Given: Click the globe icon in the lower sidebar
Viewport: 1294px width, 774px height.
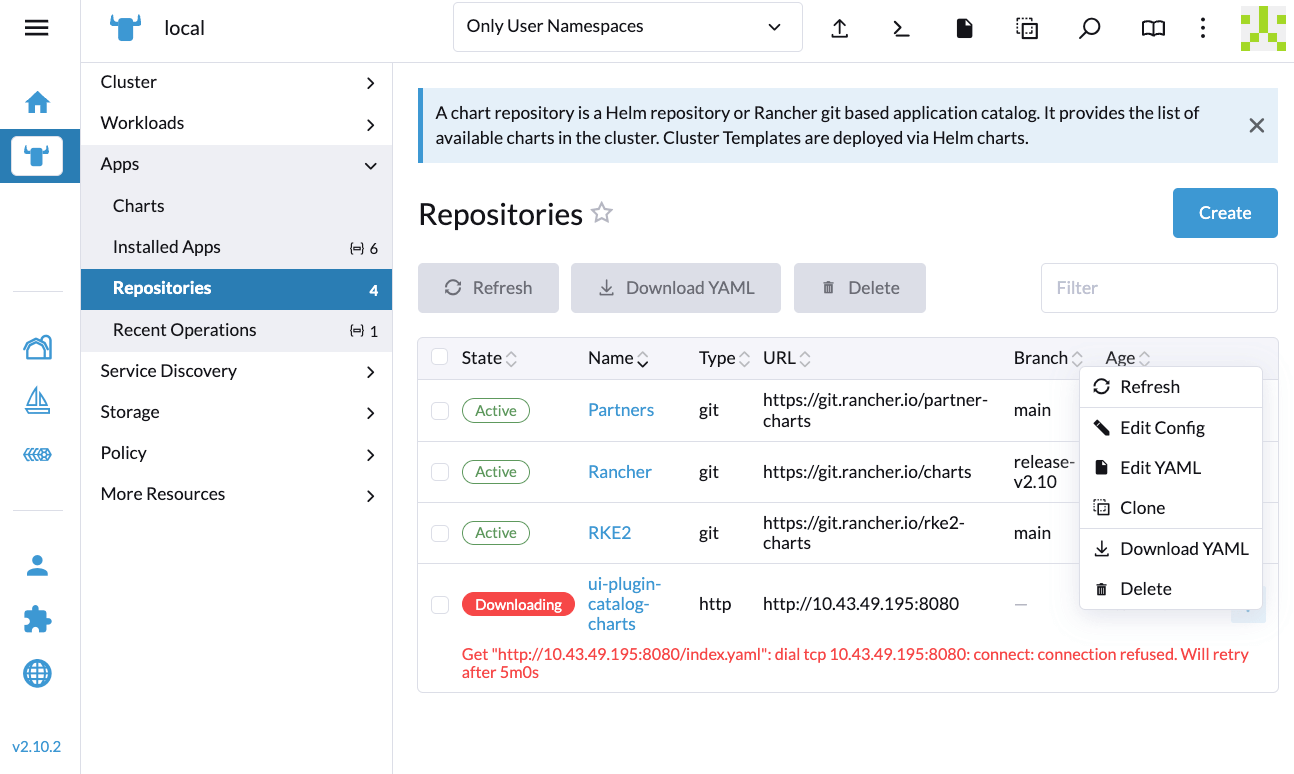Looking at the screenshot, I should click(37, 673).
